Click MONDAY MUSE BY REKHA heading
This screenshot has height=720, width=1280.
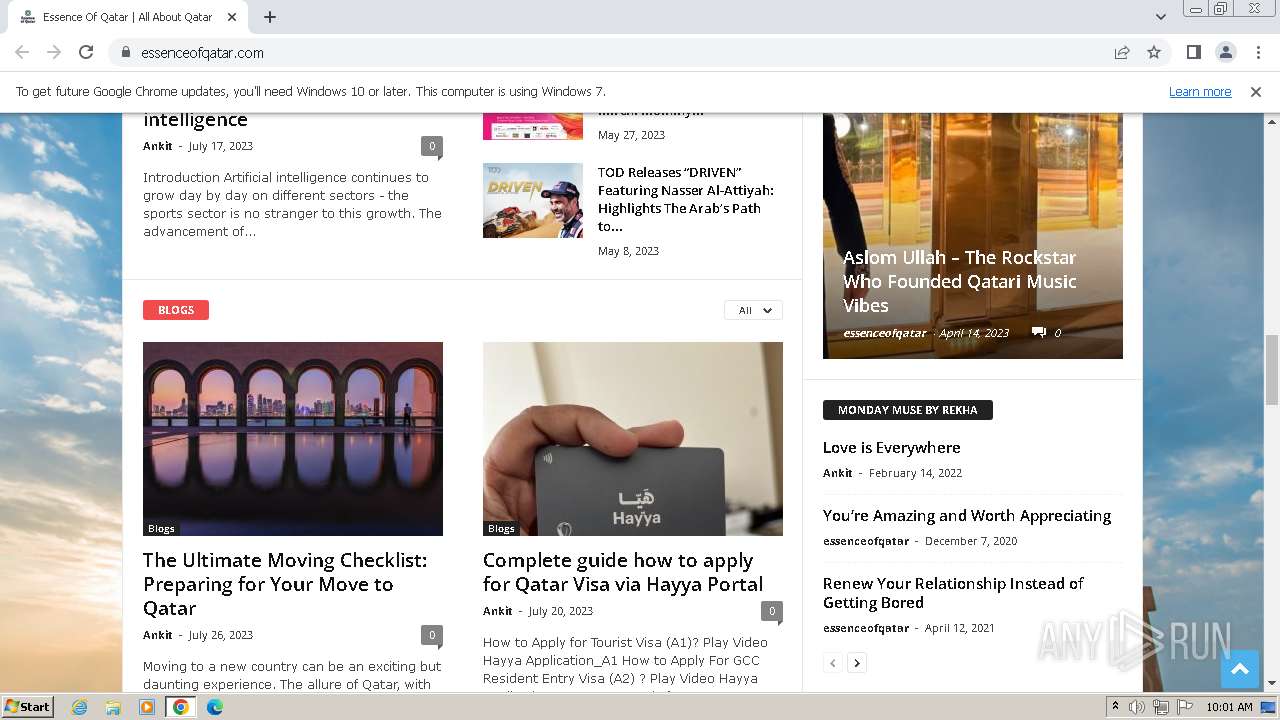[x=908, y=410]
